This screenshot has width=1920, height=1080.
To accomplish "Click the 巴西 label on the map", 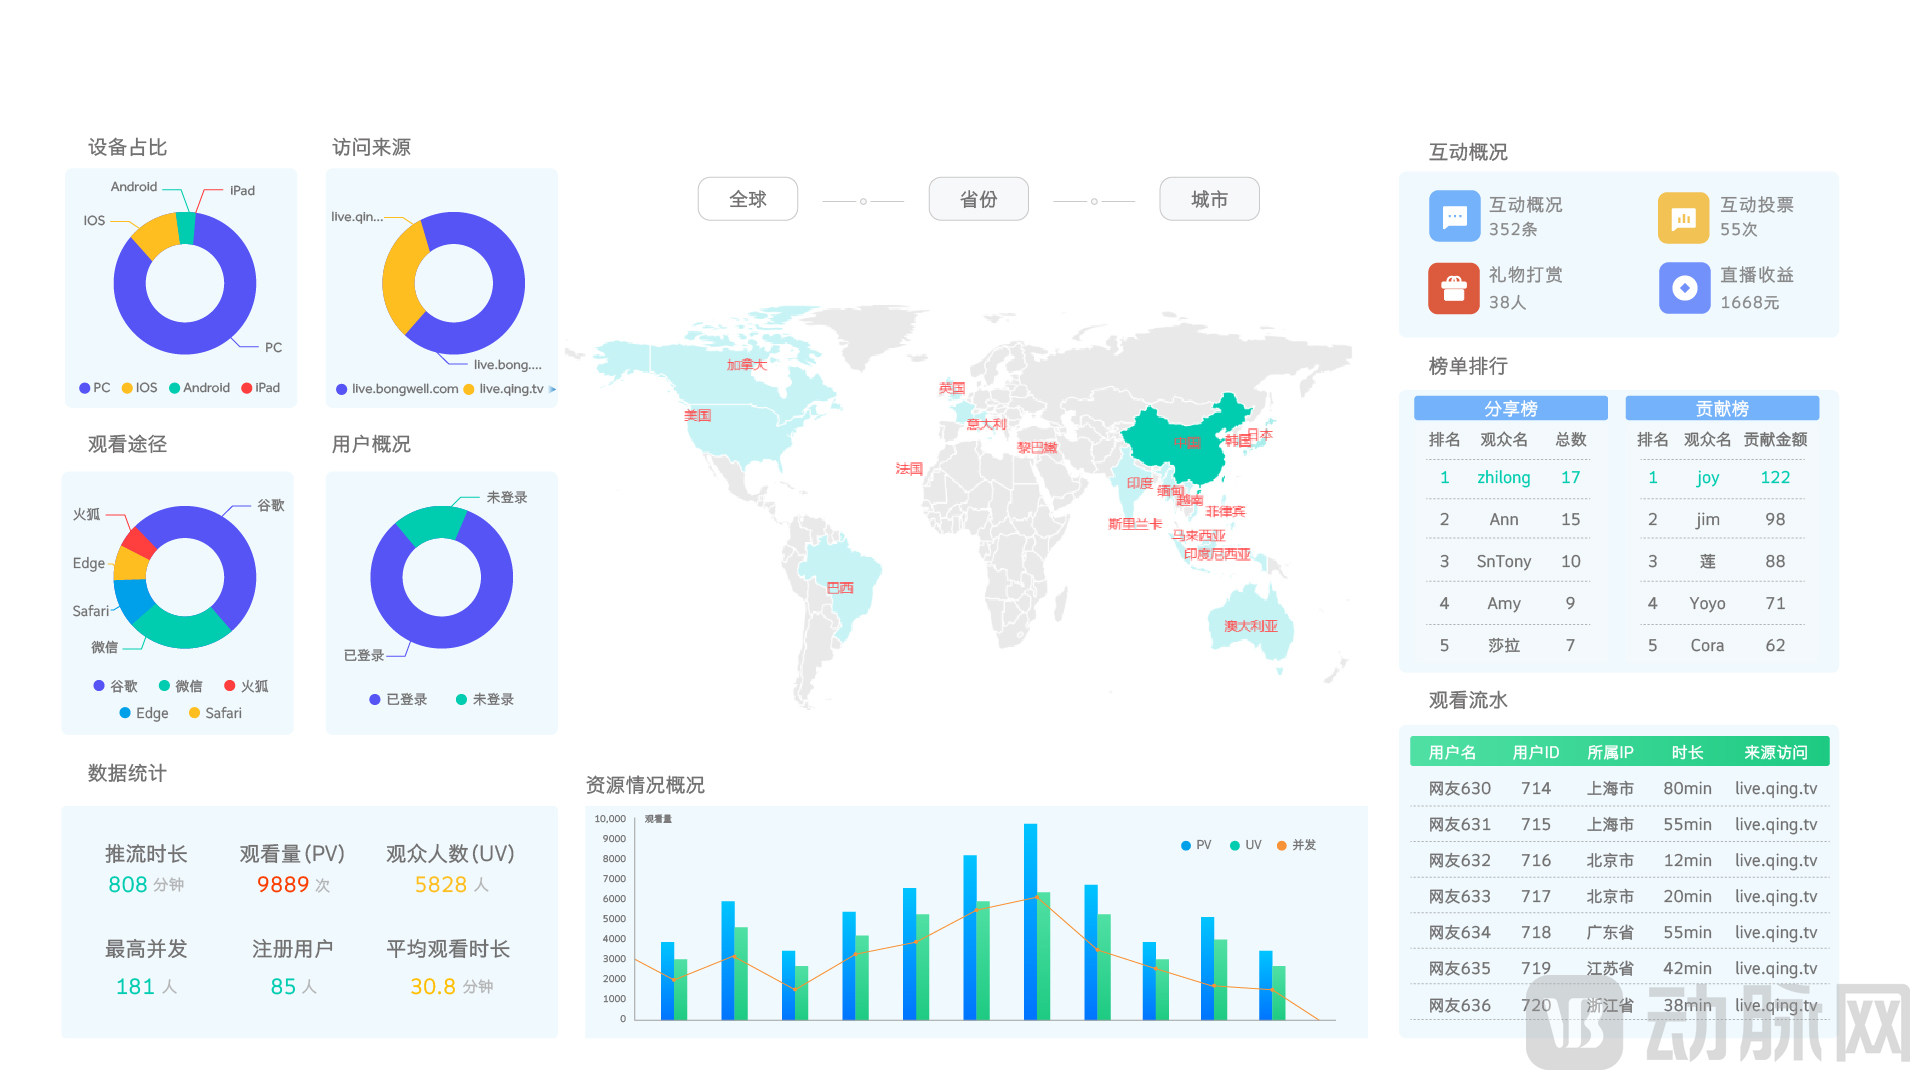I will pos(840,588).
